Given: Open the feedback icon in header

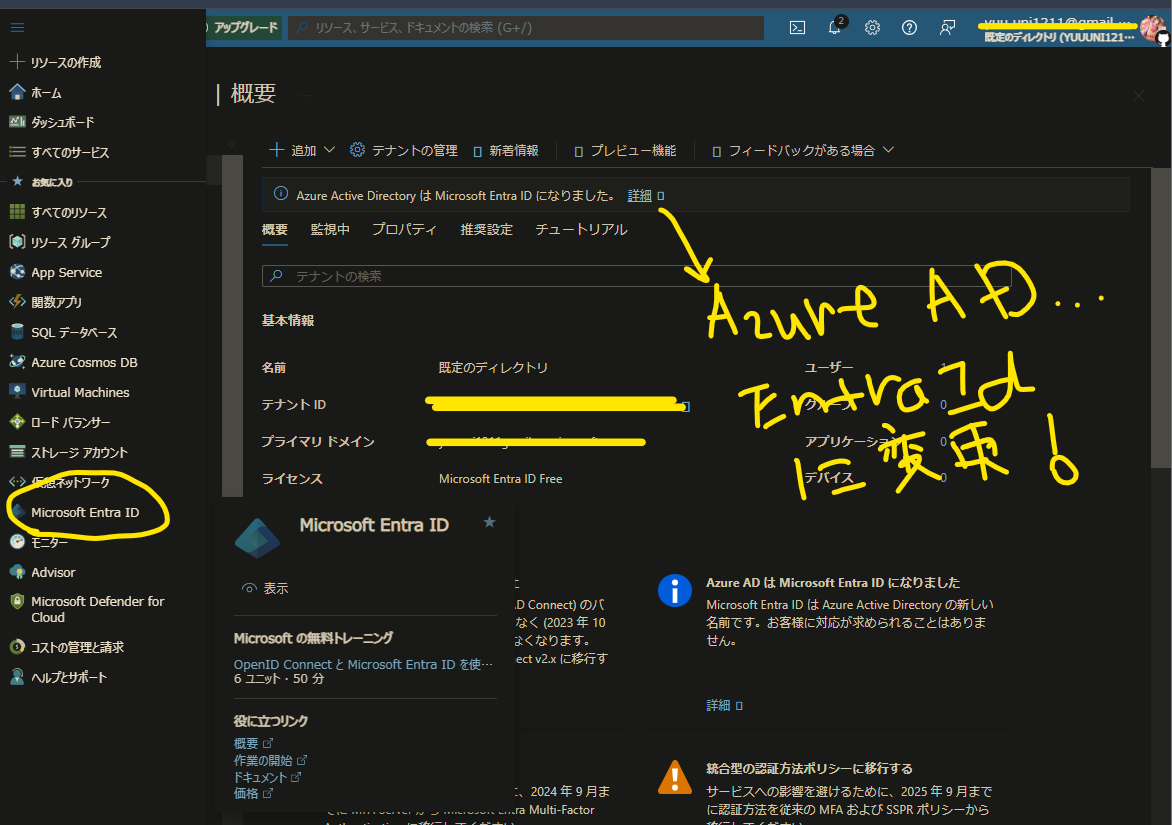Looking at the screenshot, I should pos(947,28).
